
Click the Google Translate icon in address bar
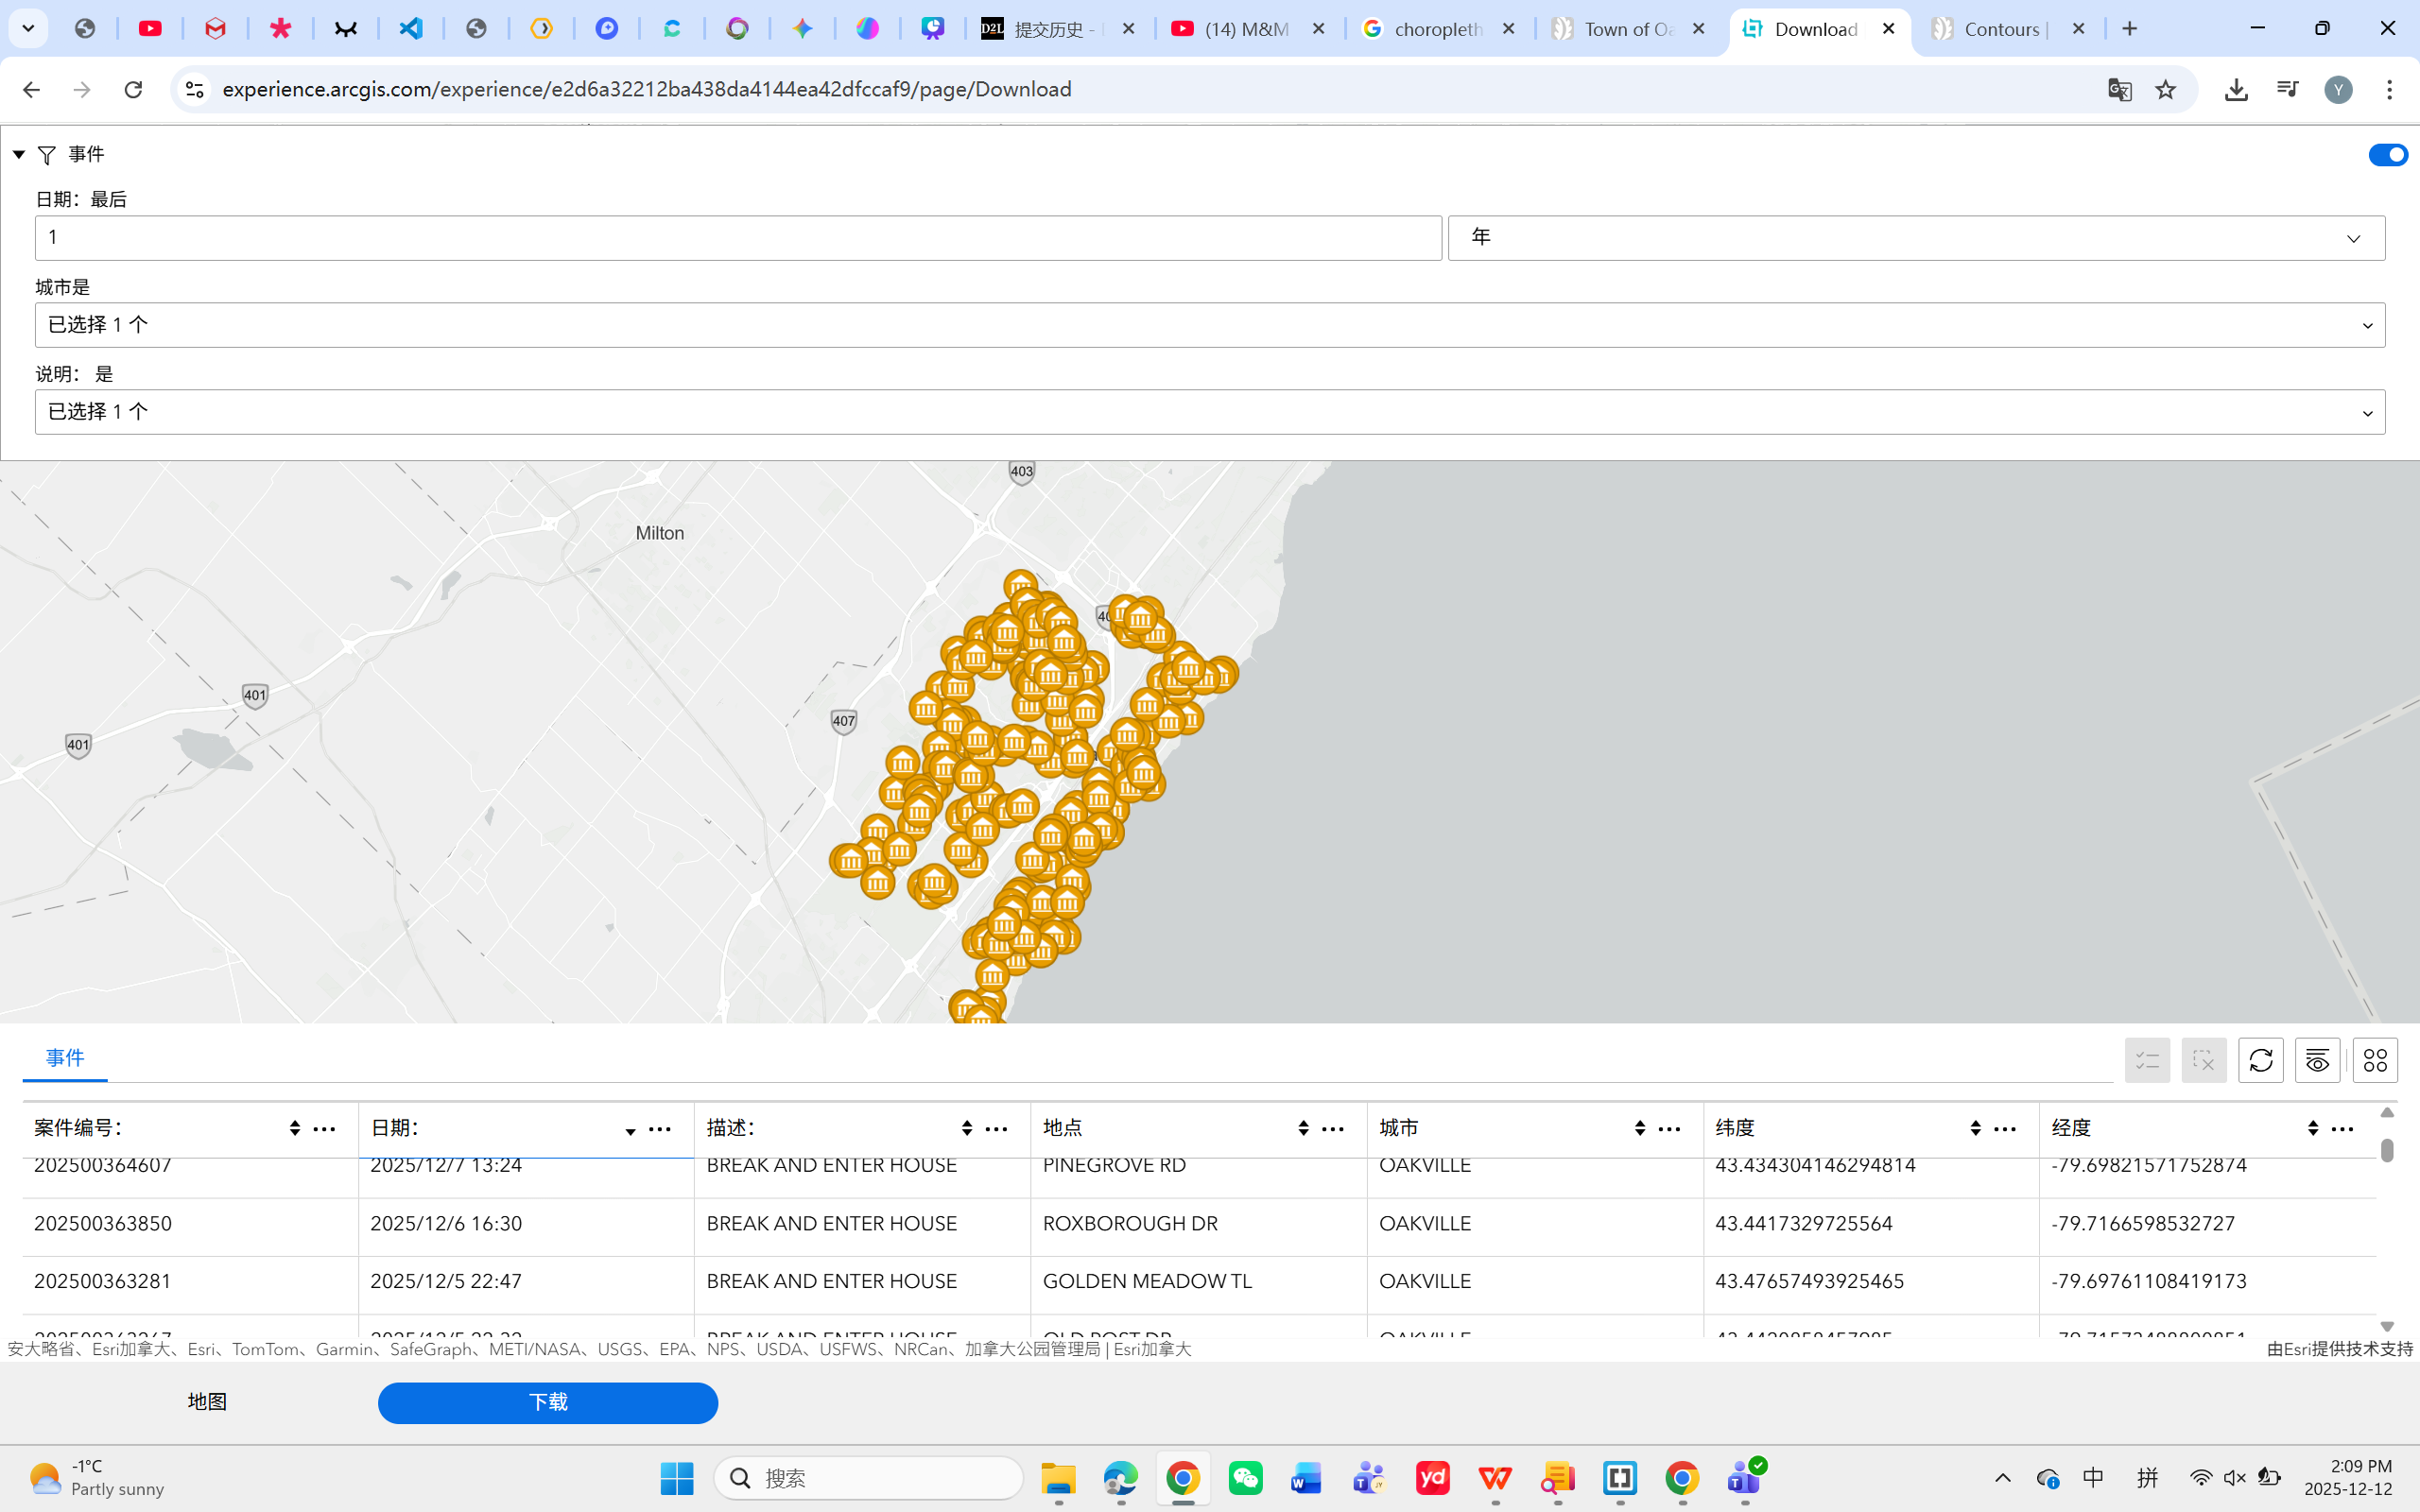2119,90
